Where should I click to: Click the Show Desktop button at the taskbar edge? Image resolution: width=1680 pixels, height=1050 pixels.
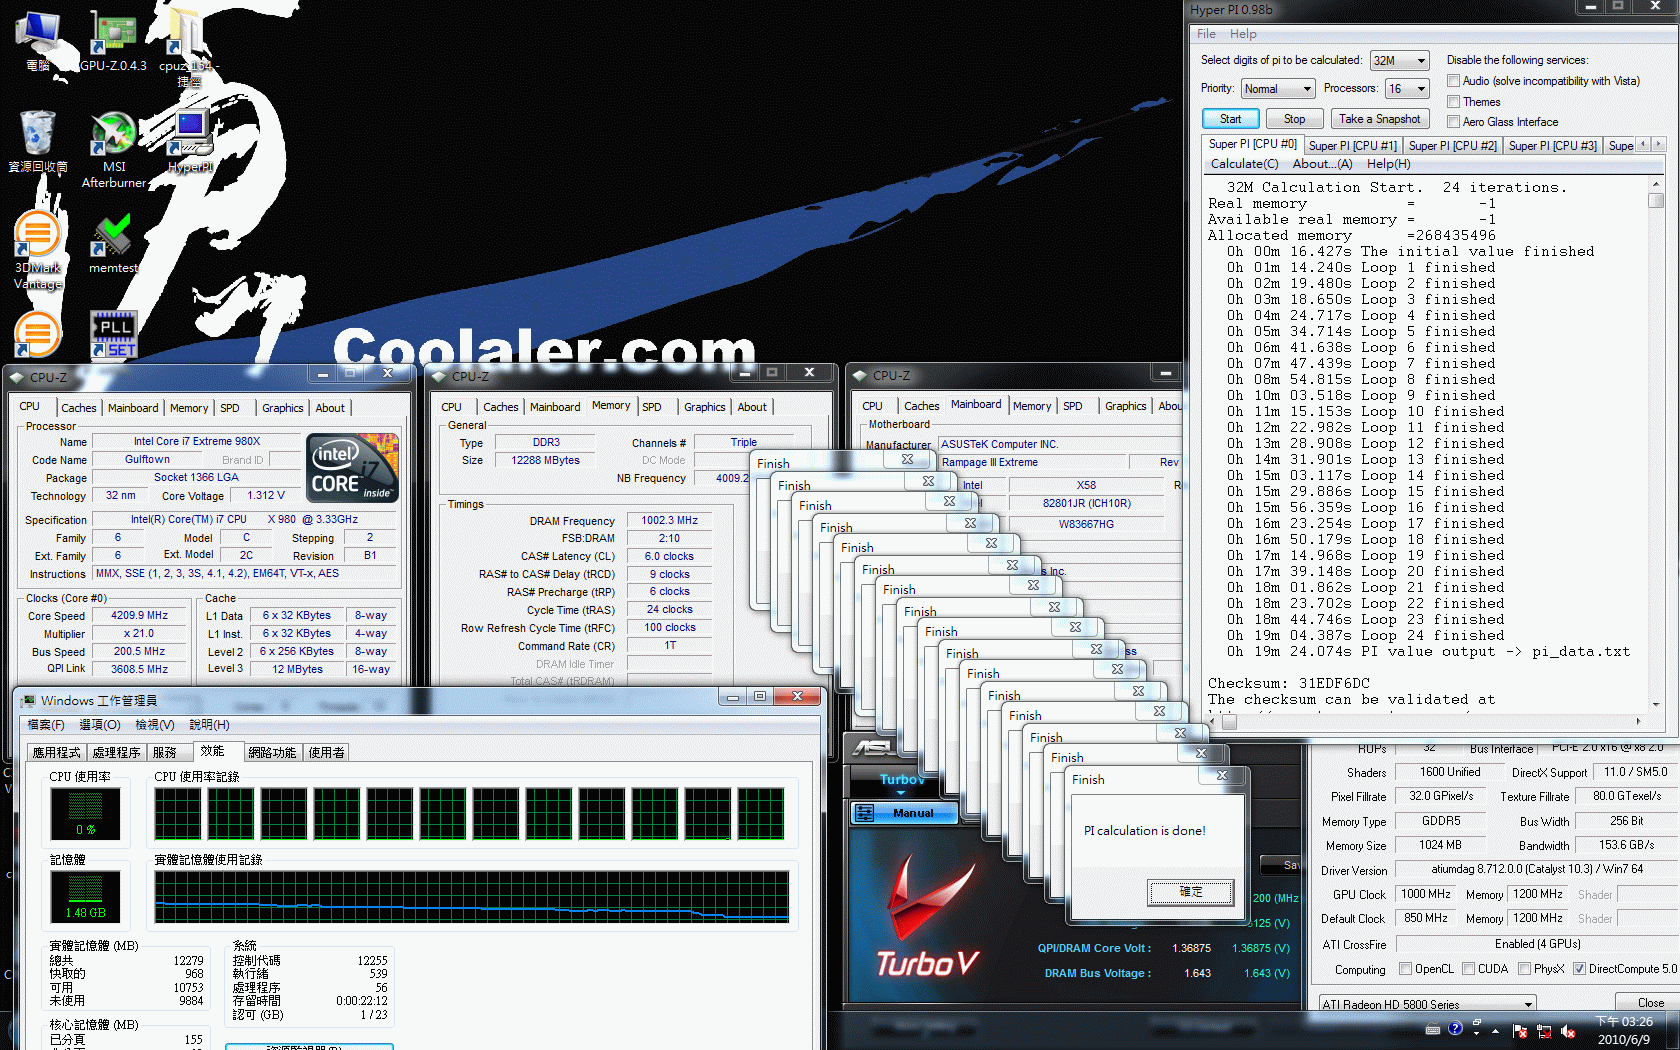[x=1673, y=1030]
